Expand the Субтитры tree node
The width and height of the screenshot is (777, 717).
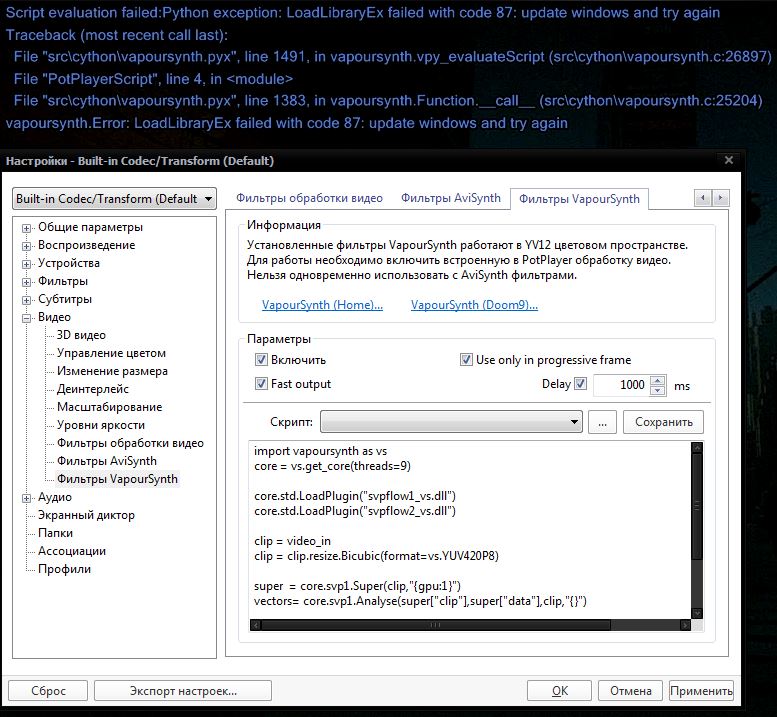27,299
